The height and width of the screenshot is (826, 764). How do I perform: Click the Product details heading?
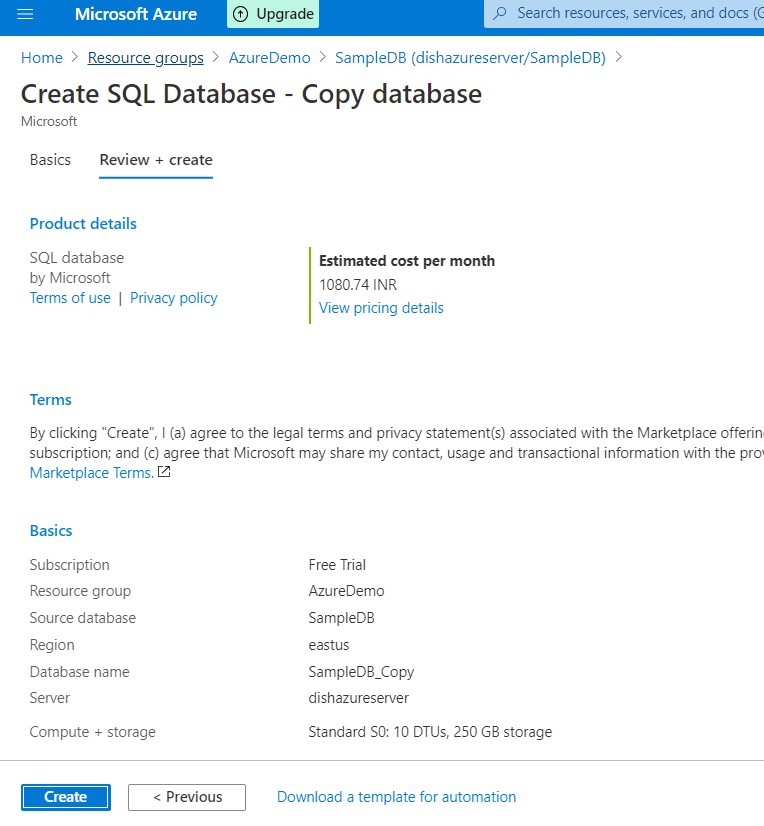[83, 224]
